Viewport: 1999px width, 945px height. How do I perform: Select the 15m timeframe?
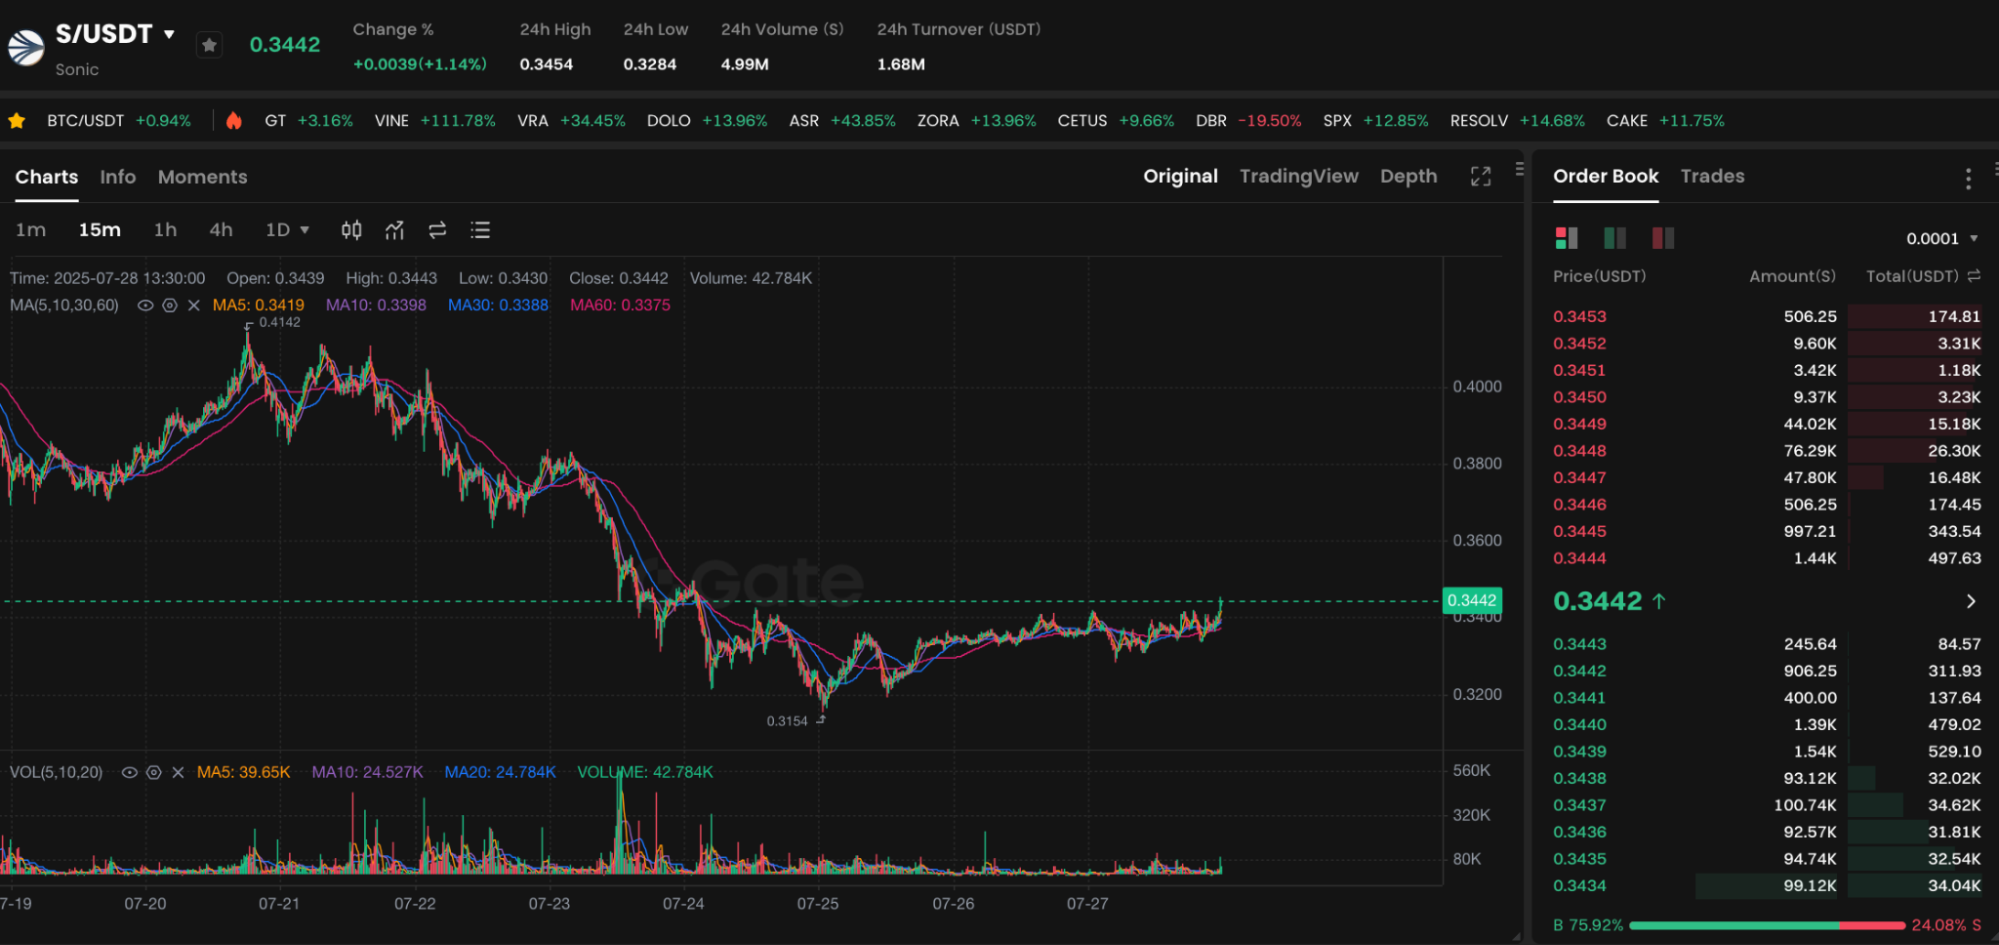pos(100,230)
